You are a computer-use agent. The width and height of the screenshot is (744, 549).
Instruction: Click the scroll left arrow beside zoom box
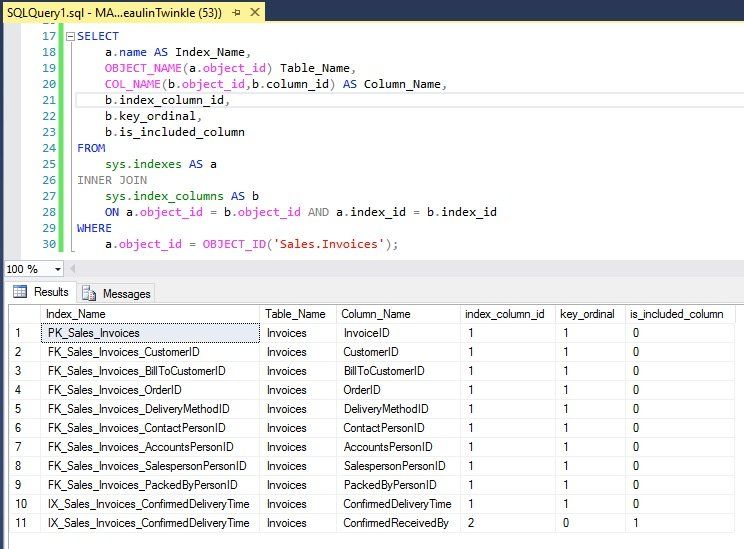click(x=73, y=269)
